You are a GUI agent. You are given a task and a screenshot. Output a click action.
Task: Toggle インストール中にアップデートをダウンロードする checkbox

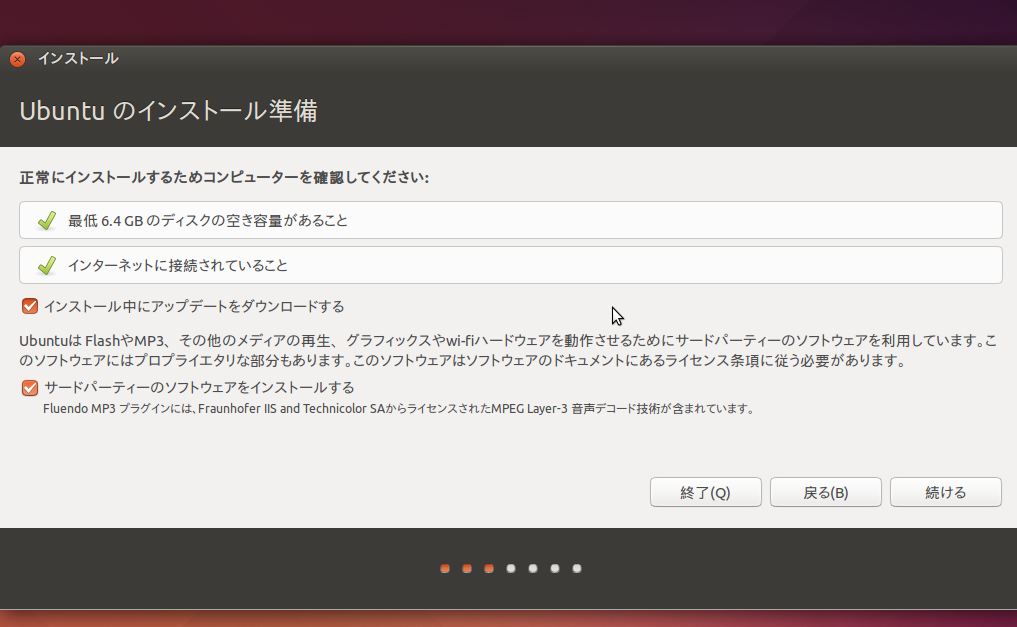pyautogui.click(x=30, y=306)
